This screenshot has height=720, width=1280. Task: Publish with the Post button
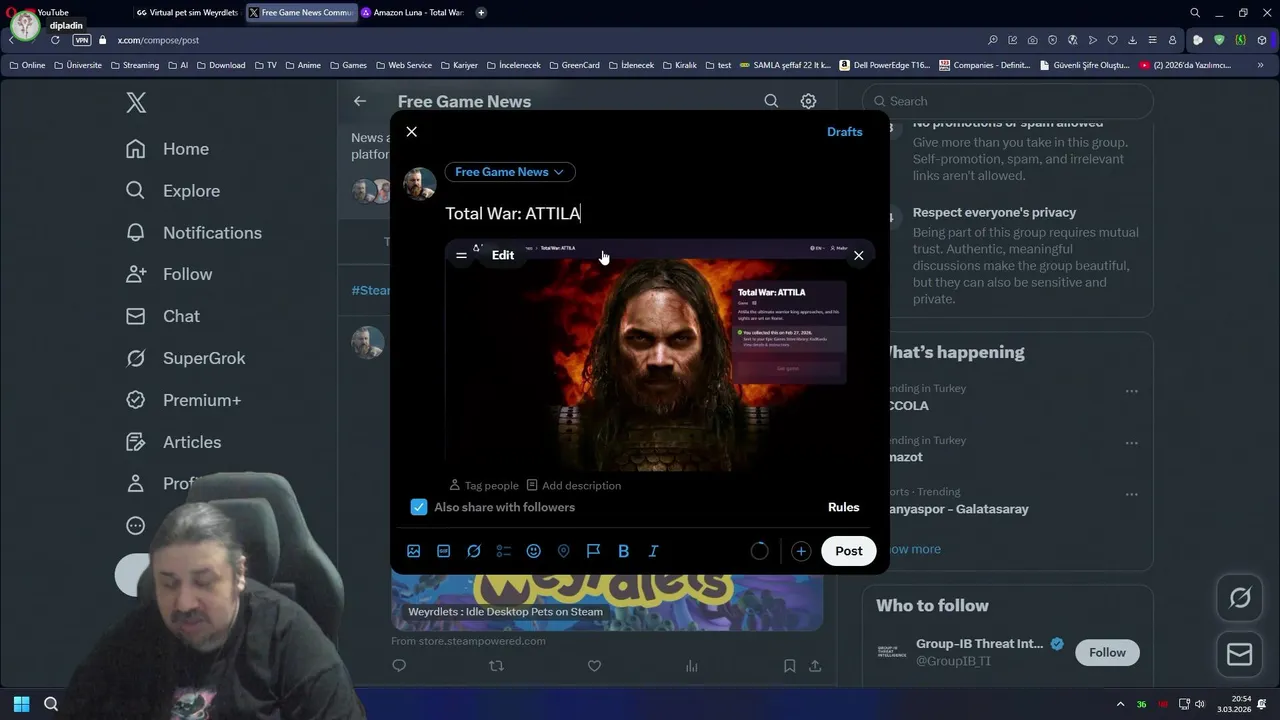849,551
